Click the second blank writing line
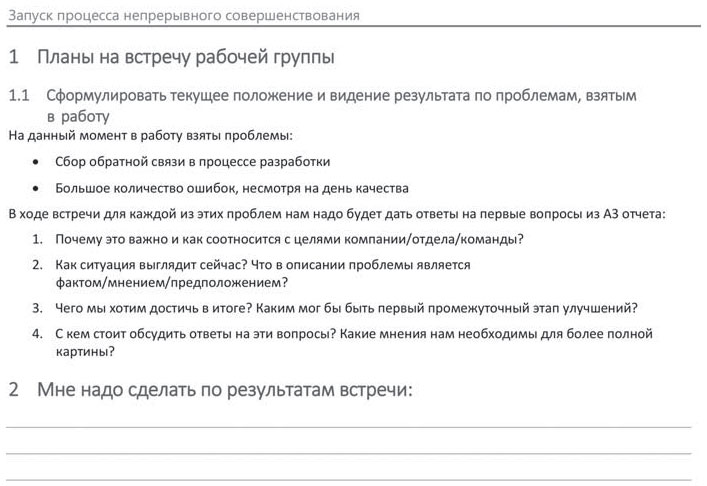 (x=348, y=452)
